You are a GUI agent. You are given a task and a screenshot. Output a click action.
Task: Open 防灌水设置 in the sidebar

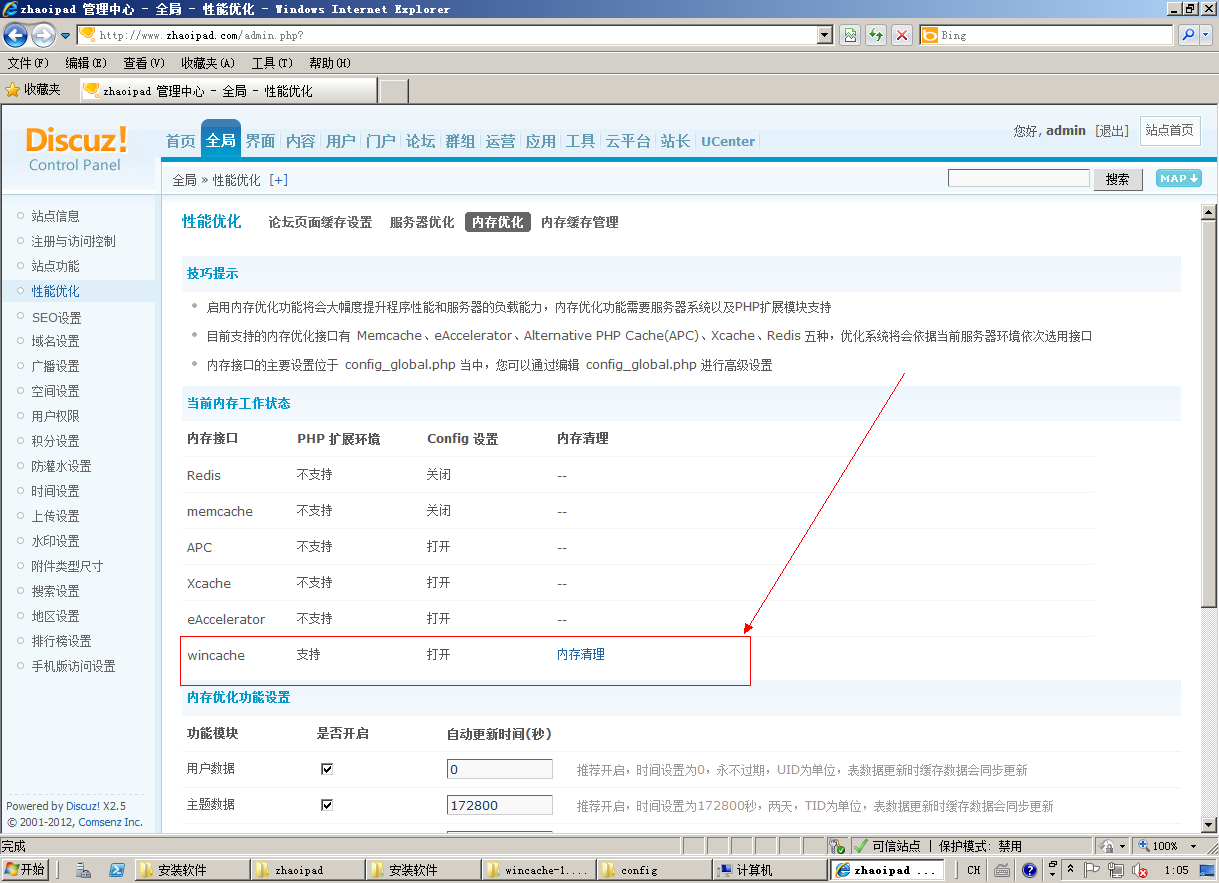(x=61, y=466)
